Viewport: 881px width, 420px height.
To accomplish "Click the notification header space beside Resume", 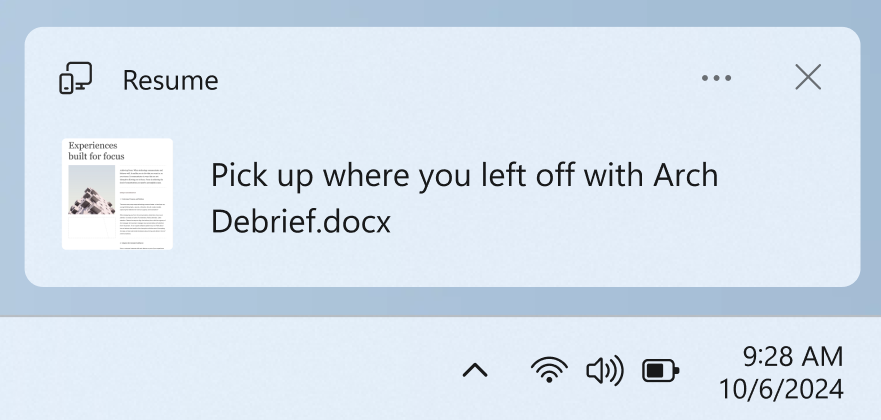I will (450, 79).
